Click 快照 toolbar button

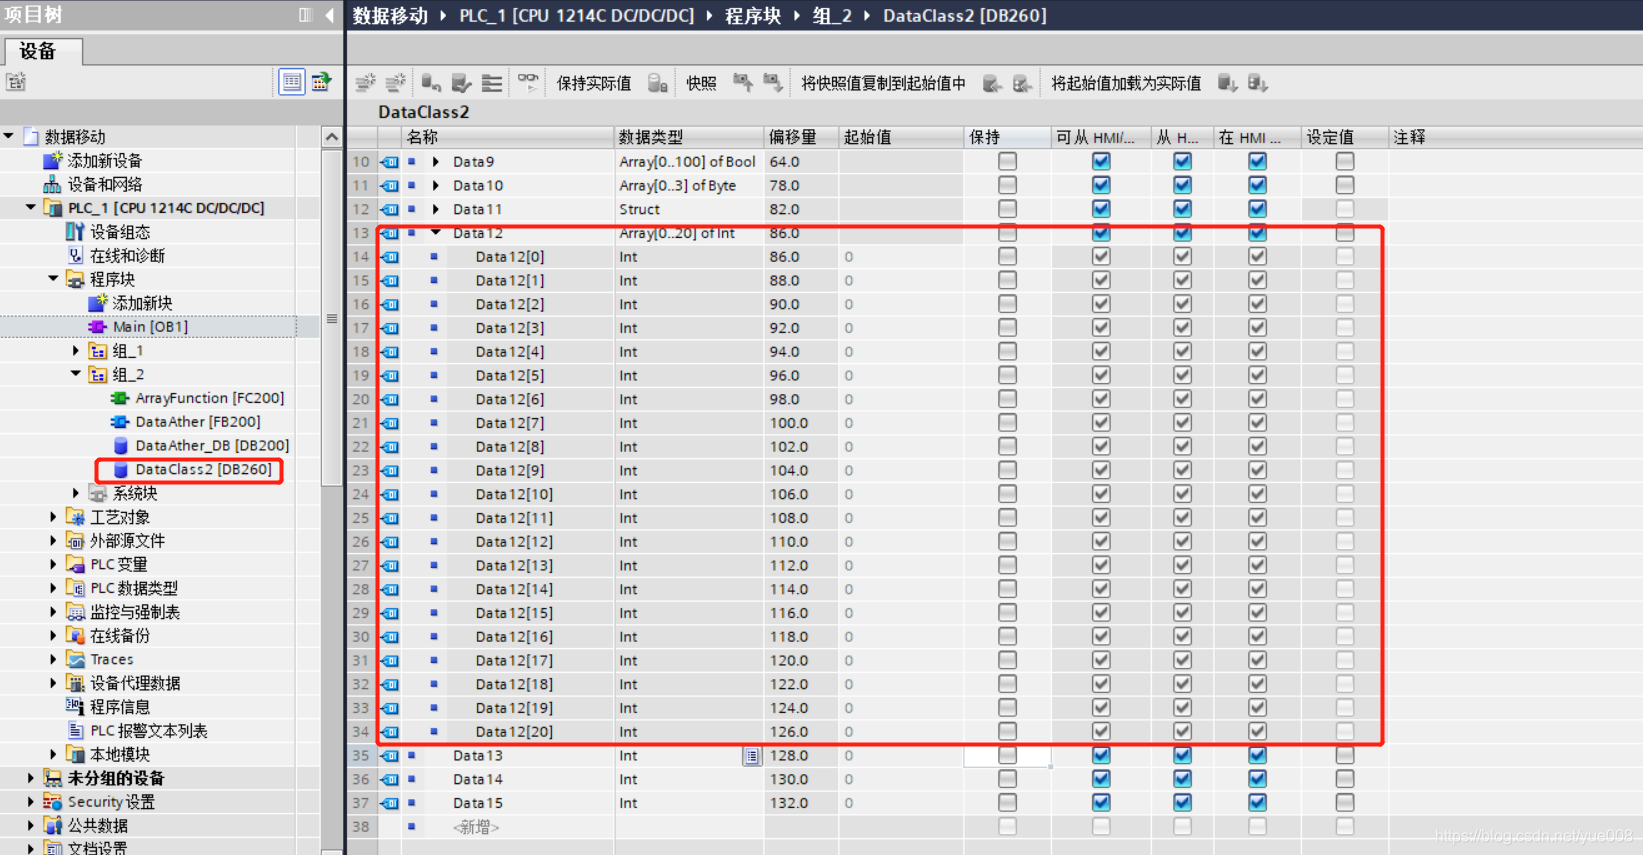coord(701,83)
